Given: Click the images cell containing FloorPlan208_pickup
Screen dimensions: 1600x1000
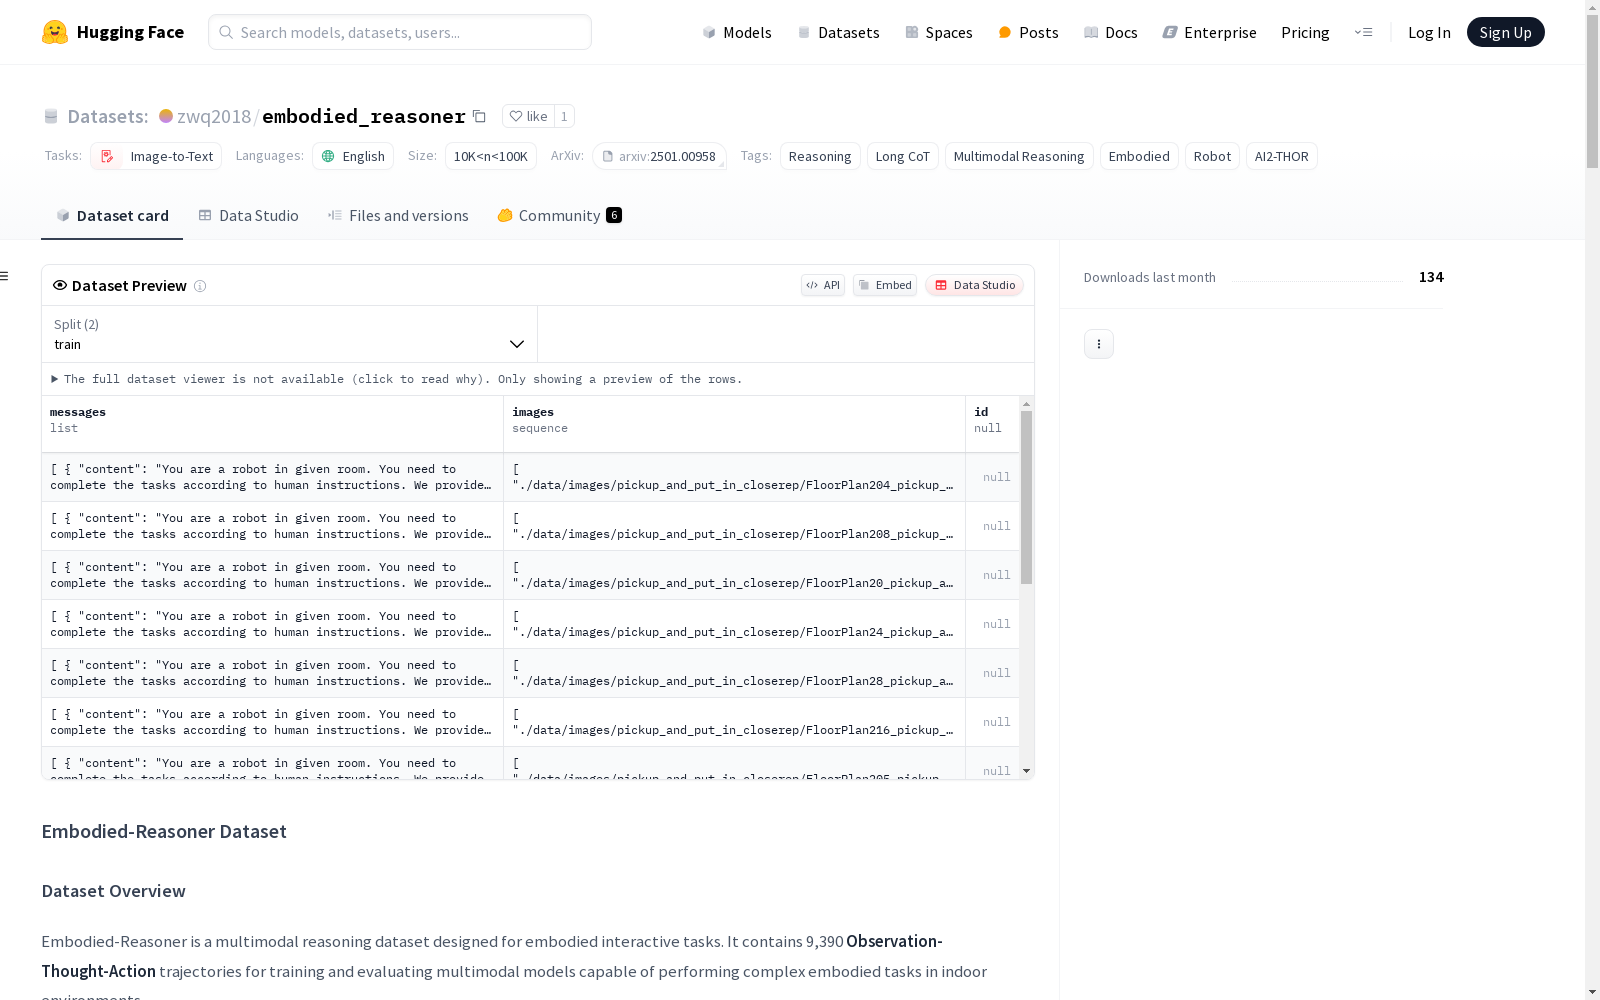Looking at the screenshot, I should [734, 526].
